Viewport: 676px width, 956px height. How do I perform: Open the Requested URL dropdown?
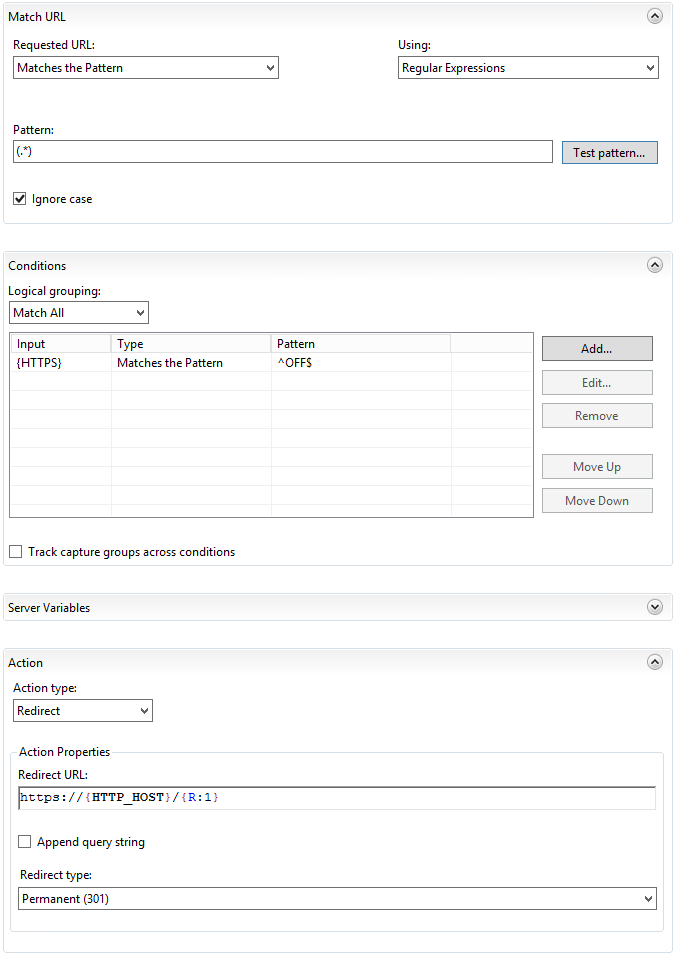146,68
